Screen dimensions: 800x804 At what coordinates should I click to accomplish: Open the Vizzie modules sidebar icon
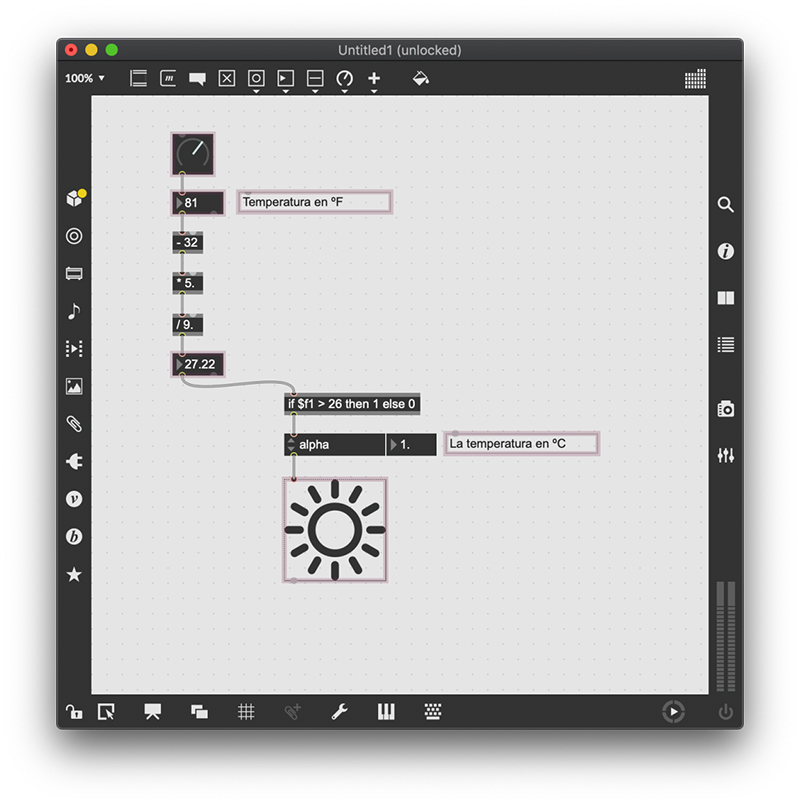(74, 499)
